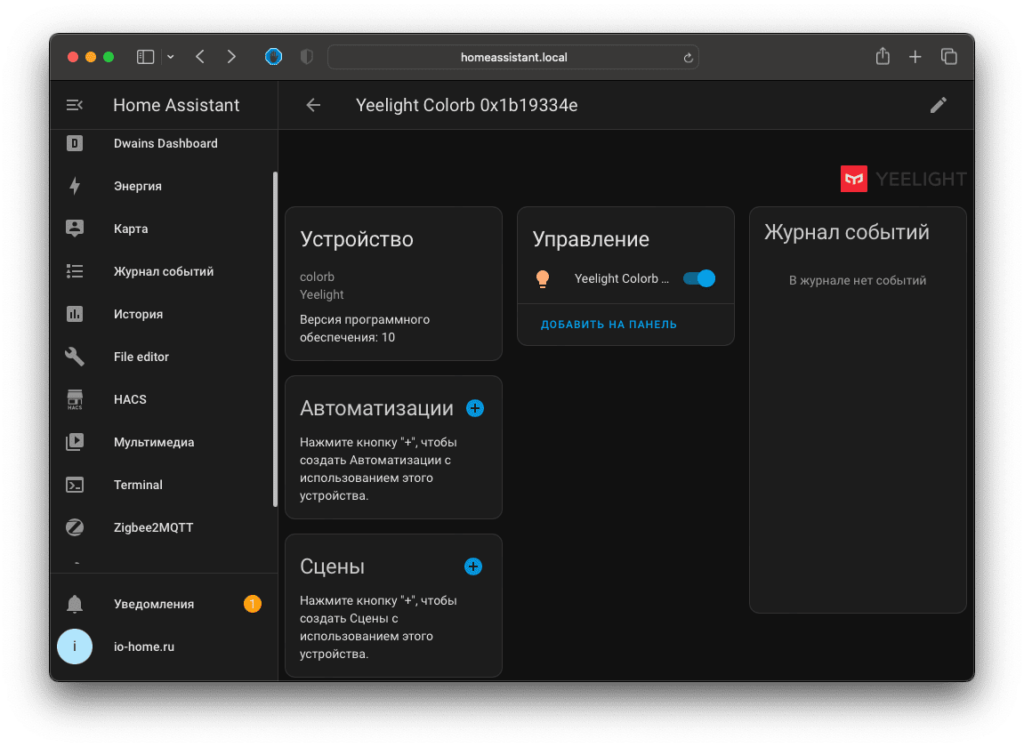Reload the page with refresh icon
This screenshot has height=747, width=1024.
click(688, 57)
